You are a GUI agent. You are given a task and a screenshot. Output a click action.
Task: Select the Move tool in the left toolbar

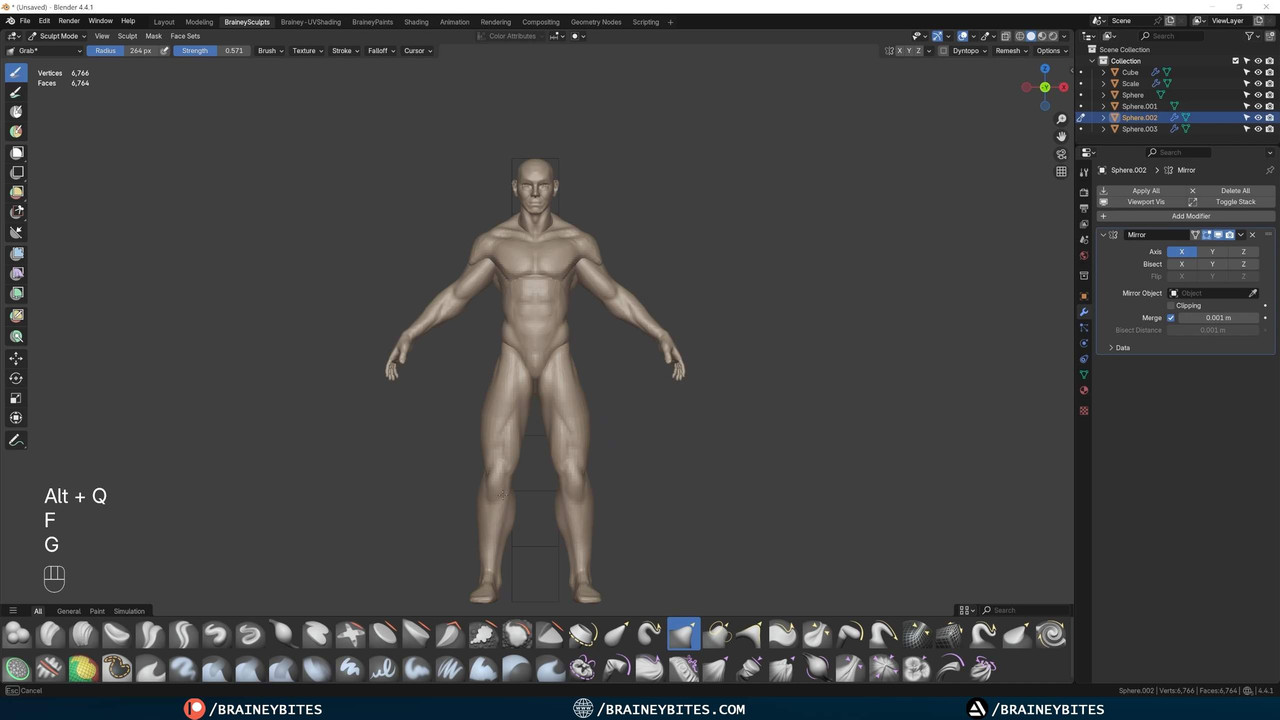tap(16, 358)
